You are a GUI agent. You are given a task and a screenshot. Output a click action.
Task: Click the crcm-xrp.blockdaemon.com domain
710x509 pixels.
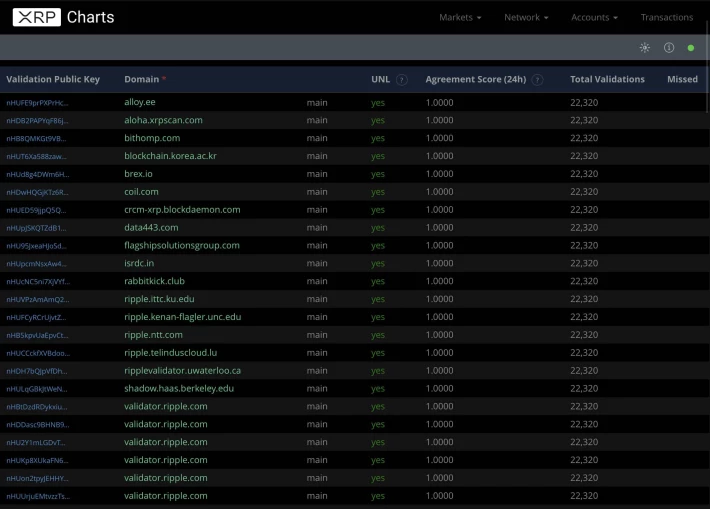[182, 210]
